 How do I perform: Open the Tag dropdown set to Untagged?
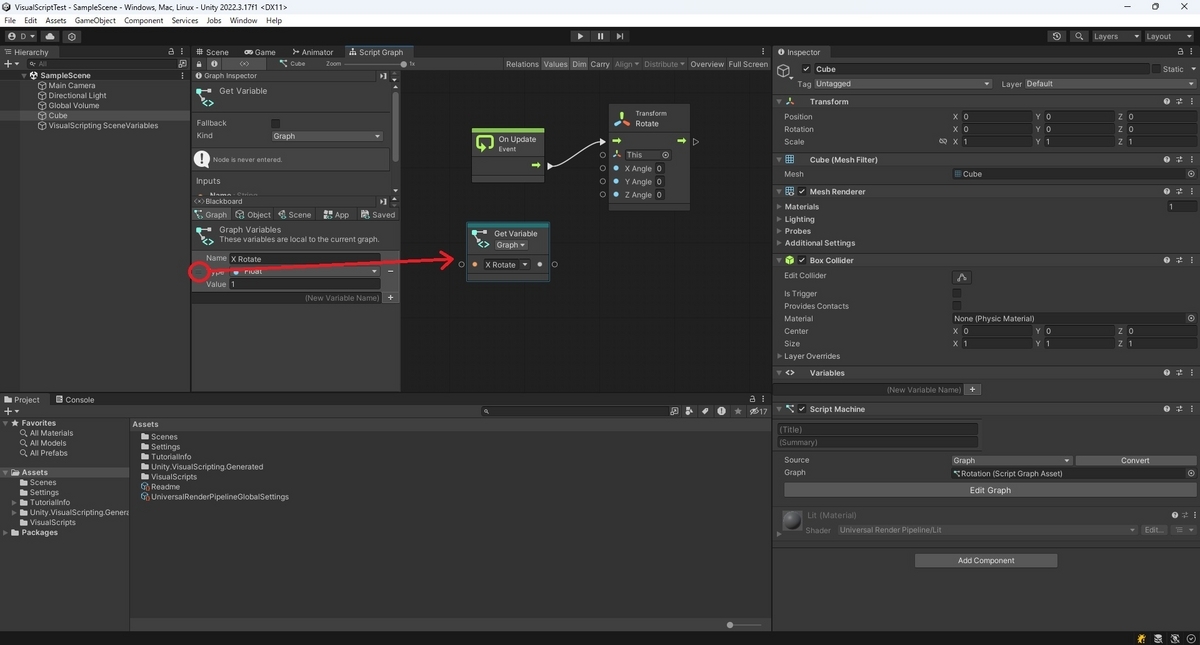903,84
